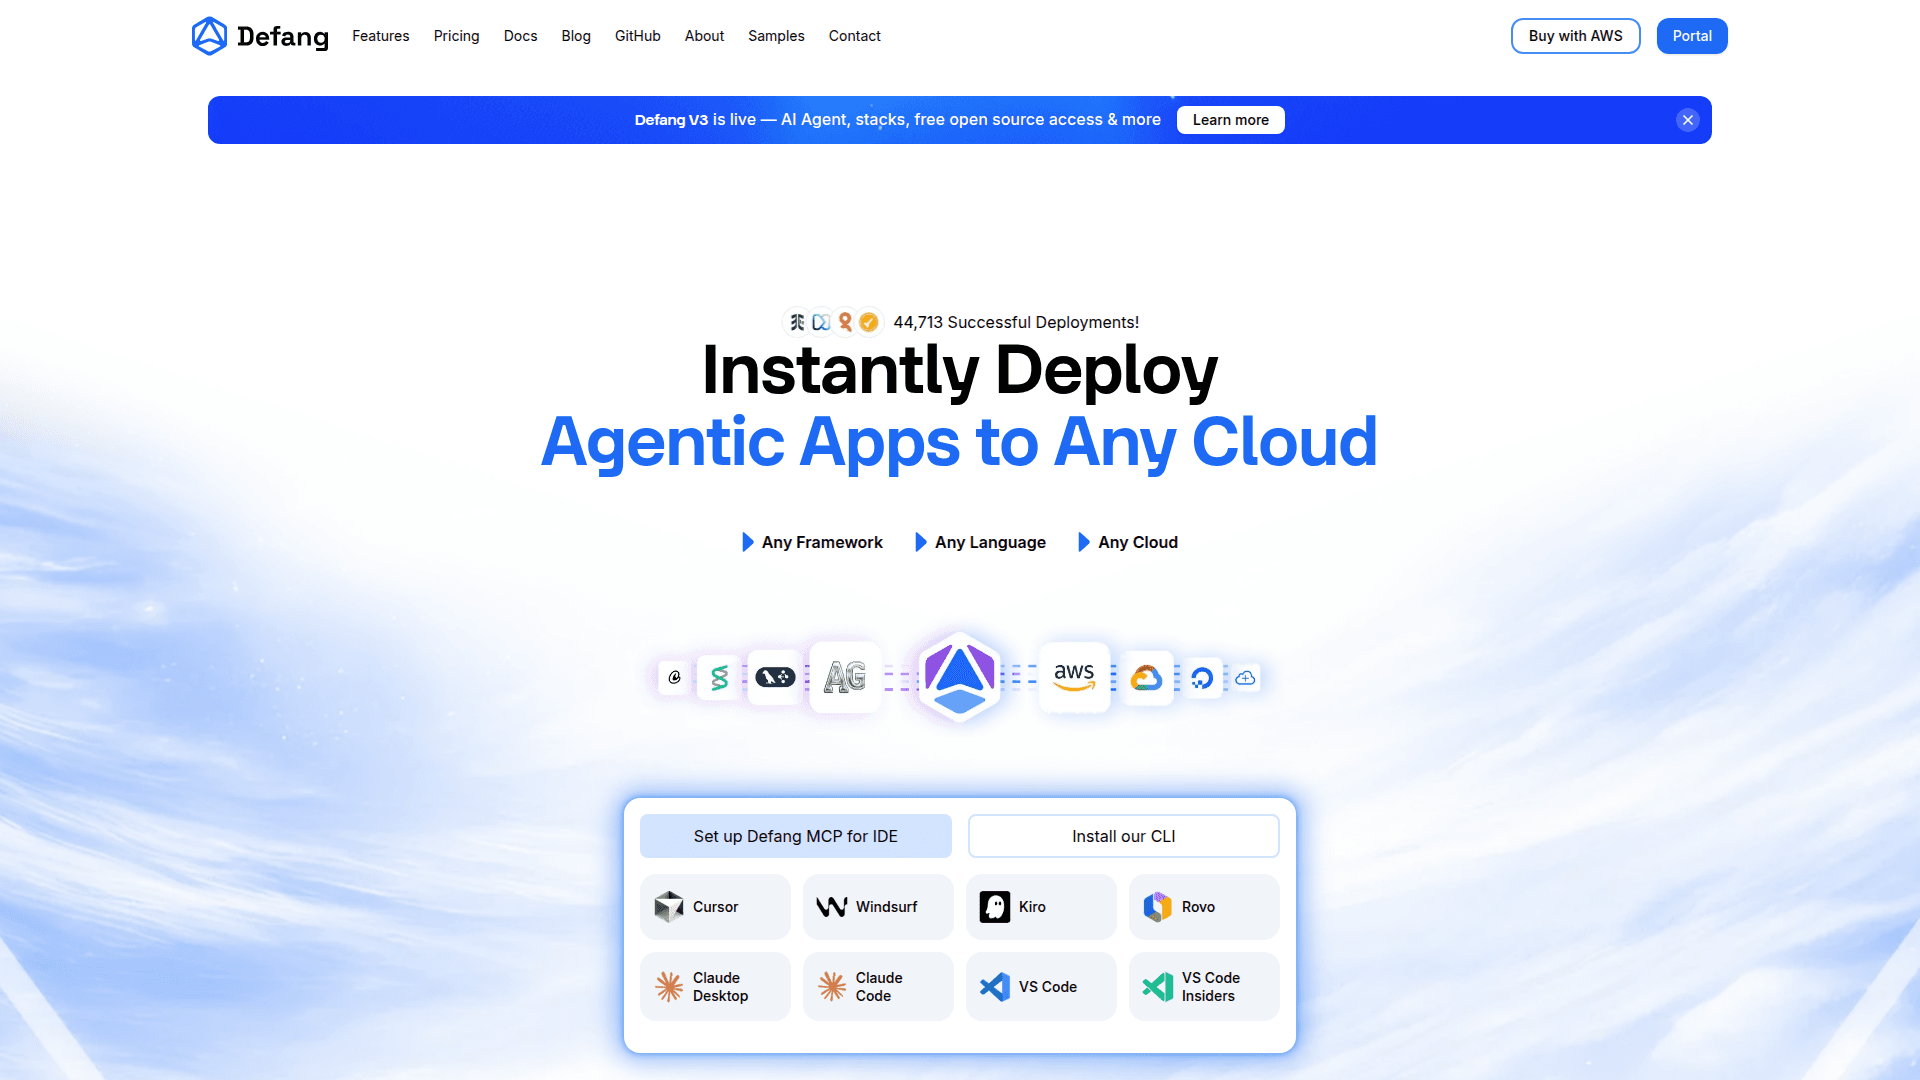1920x1080 pixels.
Task: Select Set up Defang MCP for IDE tab
Action: click(795, 836)
